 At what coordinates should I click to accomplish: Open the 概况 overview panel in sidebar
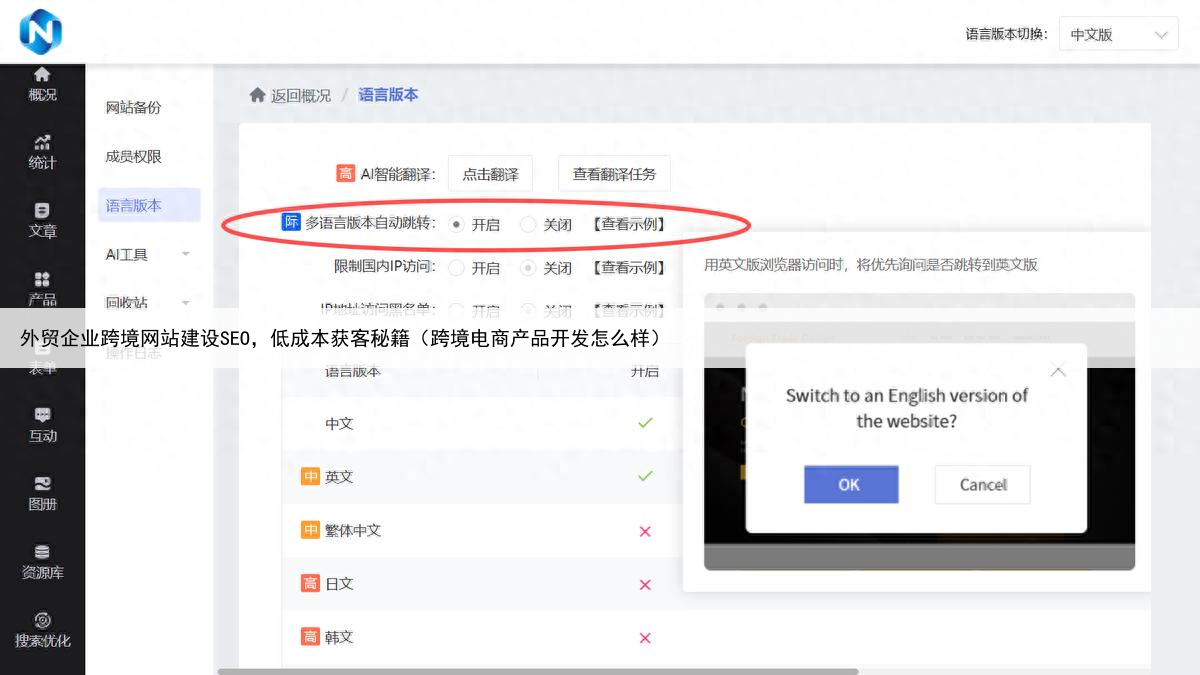(42, 85)
